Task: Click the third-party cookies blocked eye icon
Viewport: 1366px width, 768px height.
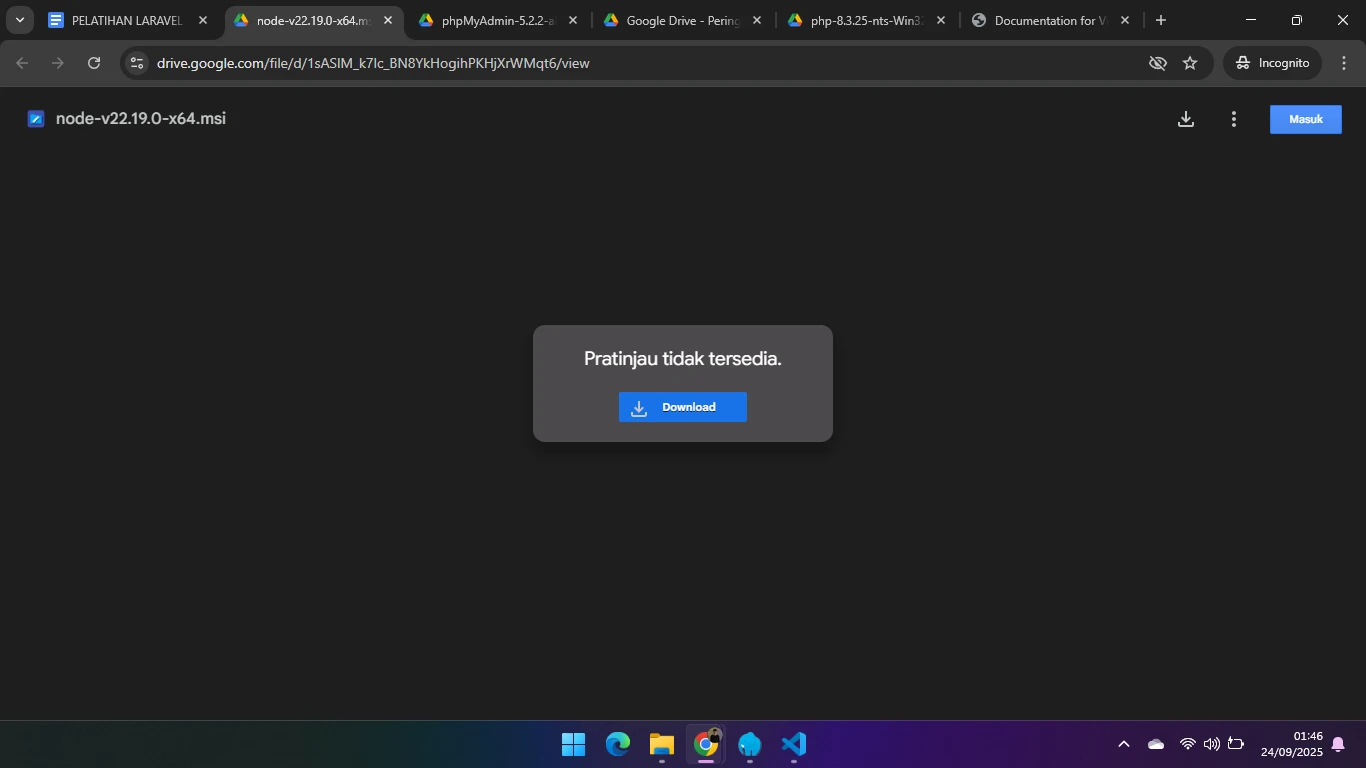Action: 1158,63
